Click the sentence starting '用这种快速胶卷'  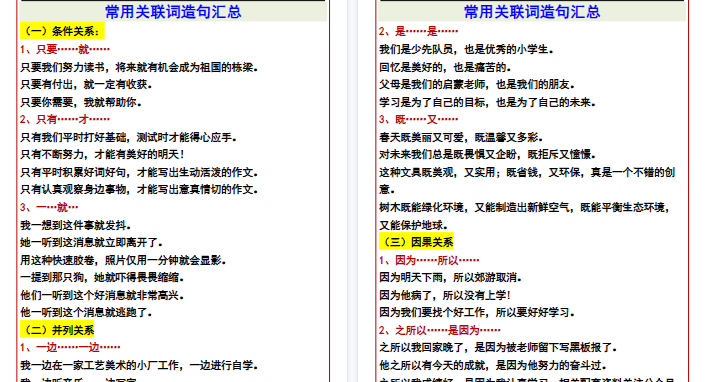pos(123,260)
